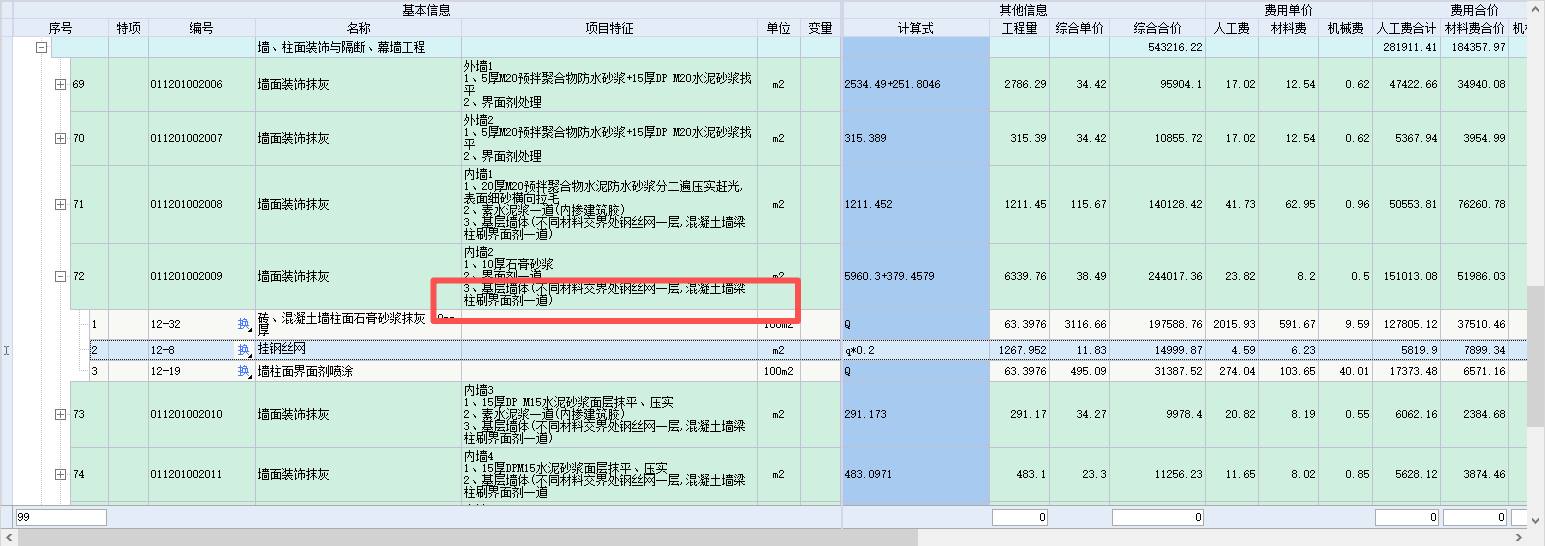This screenshot has width=1545, height=546.
Task: Select feature cell starting with 外墙1
Action: [609, 84]
